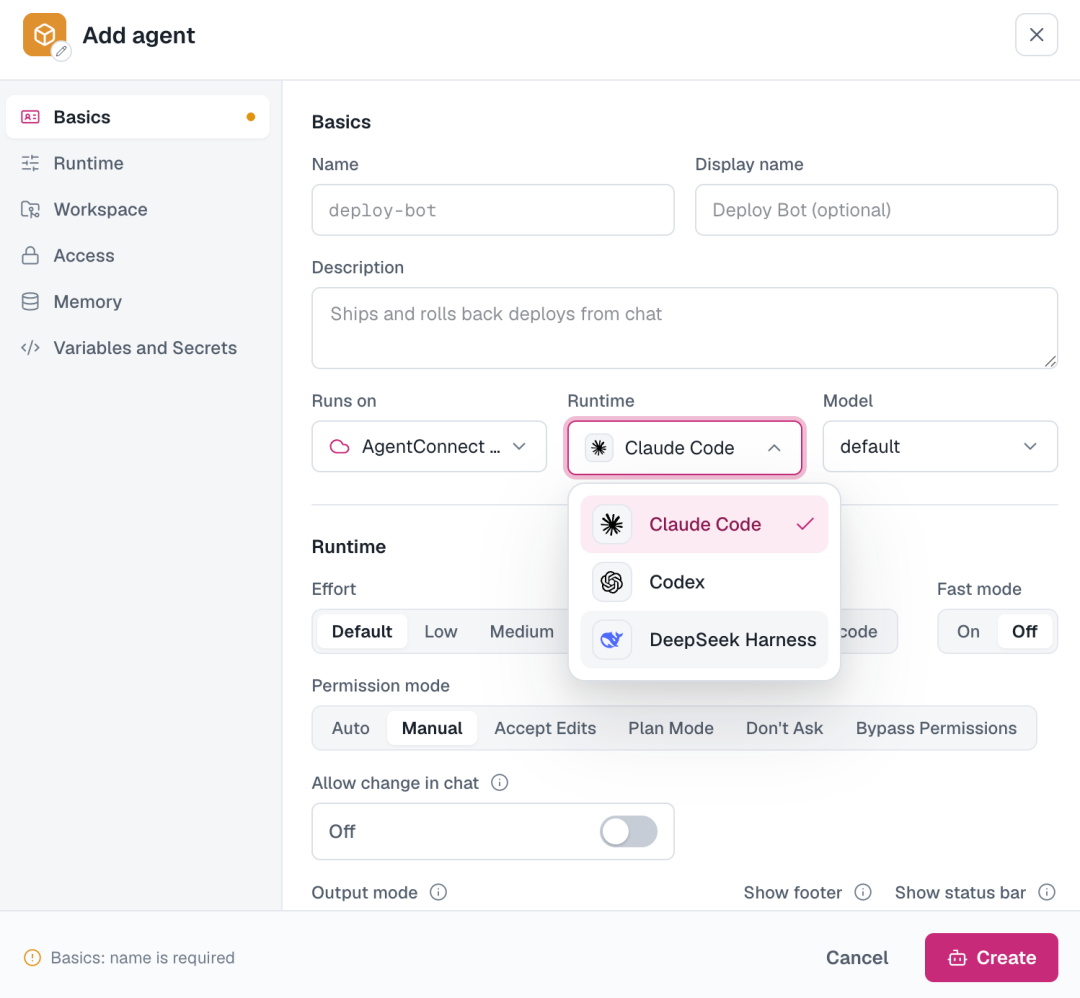Open the Runtime section in sidebar
The width and height of the screenshot is (1080, 998).
click(x=138, y=163)
